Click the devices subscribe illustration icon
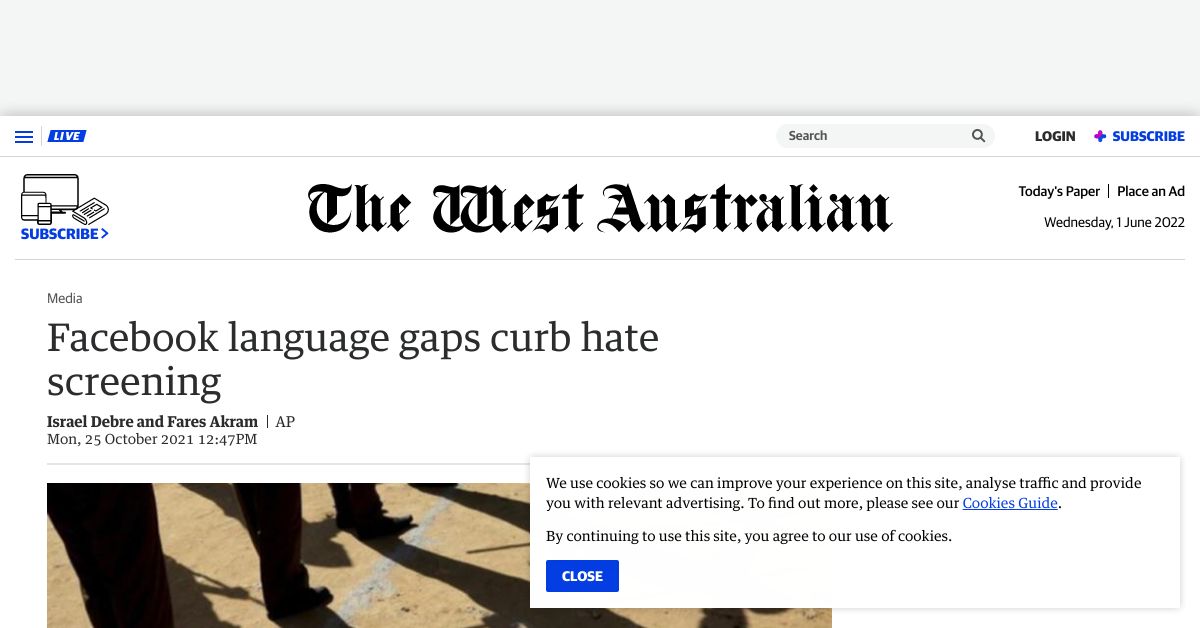The height and width of the screenshot is (628, 1200). tap(65, 199)
